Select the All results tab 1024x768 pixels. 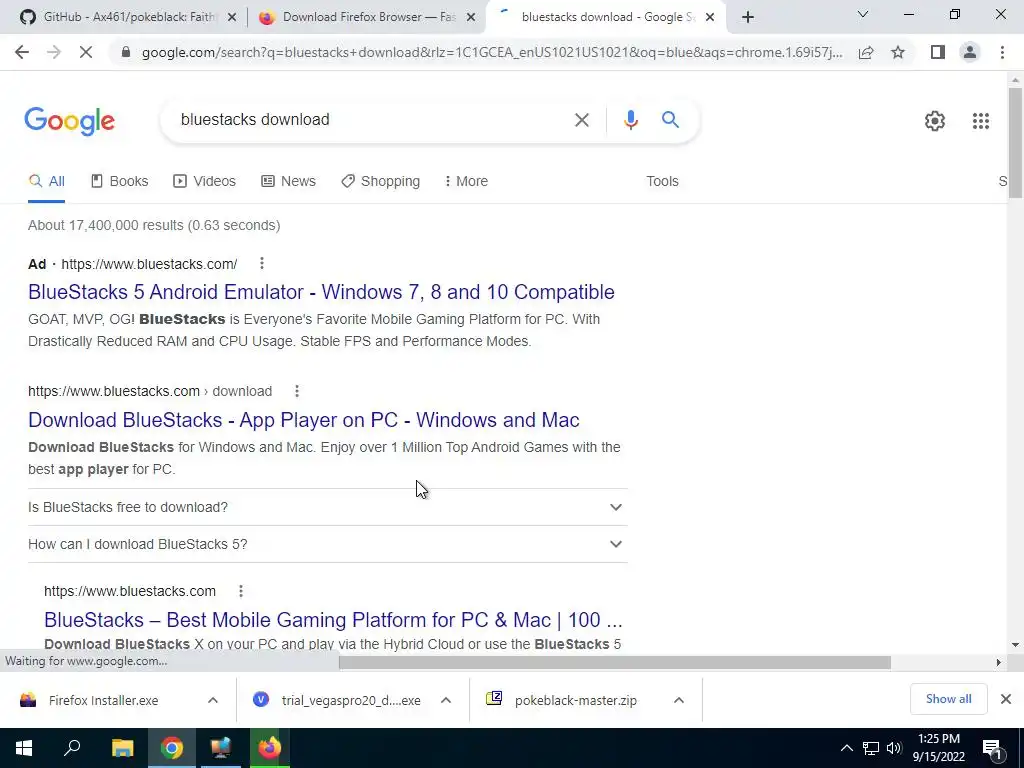pos(46,181)
